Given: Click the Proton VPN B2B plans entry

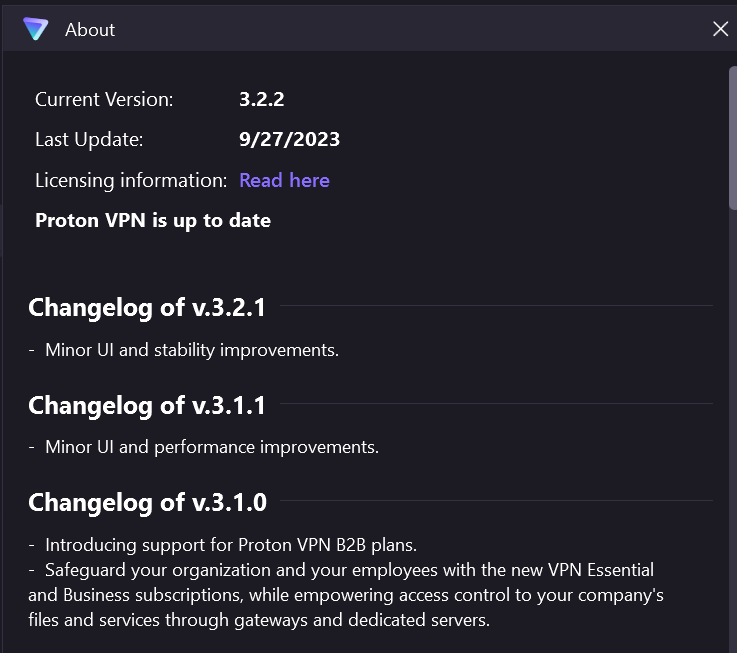Looking at the screenshot, I should pos(230,545).
